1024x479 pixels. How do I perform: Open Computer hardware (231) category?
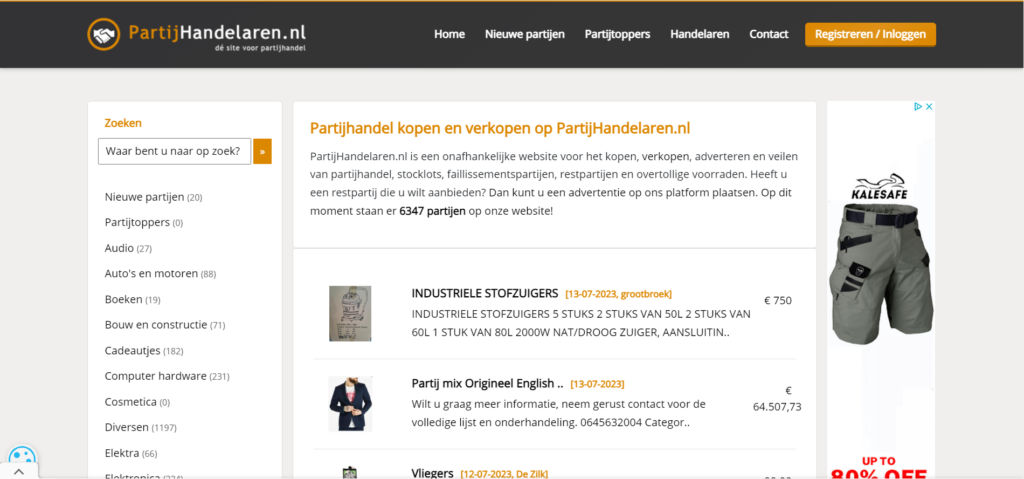click(x=167, y=376)
